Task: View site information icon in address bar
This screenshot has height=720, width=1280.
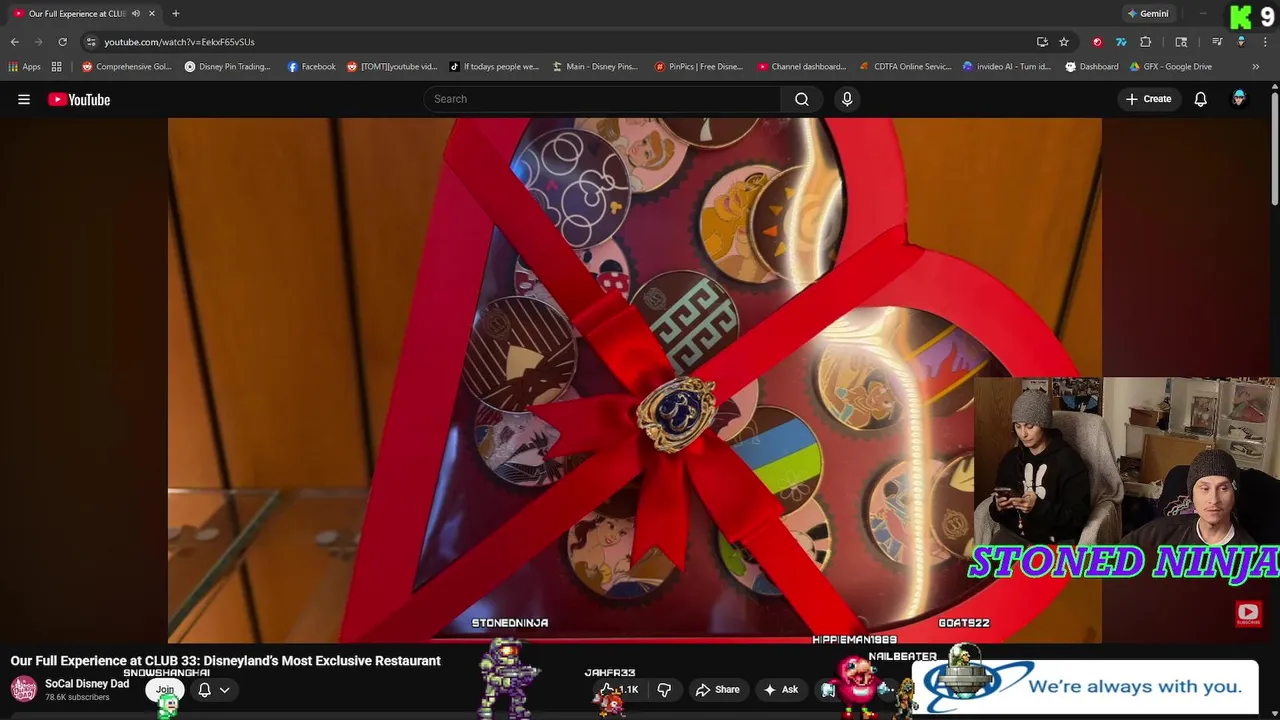Action: (x=91, y=42)
